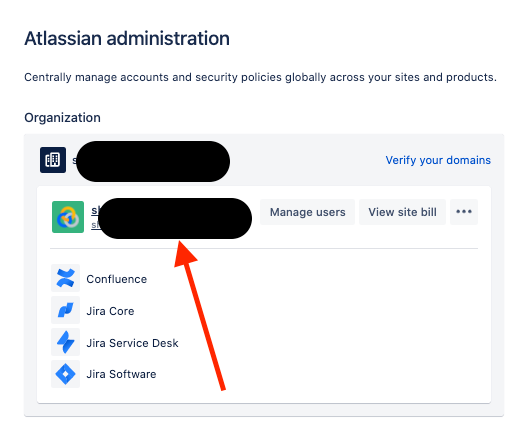Open the Confluence product icon
Viewport: 526px width, 437px height.
[66, 278]
